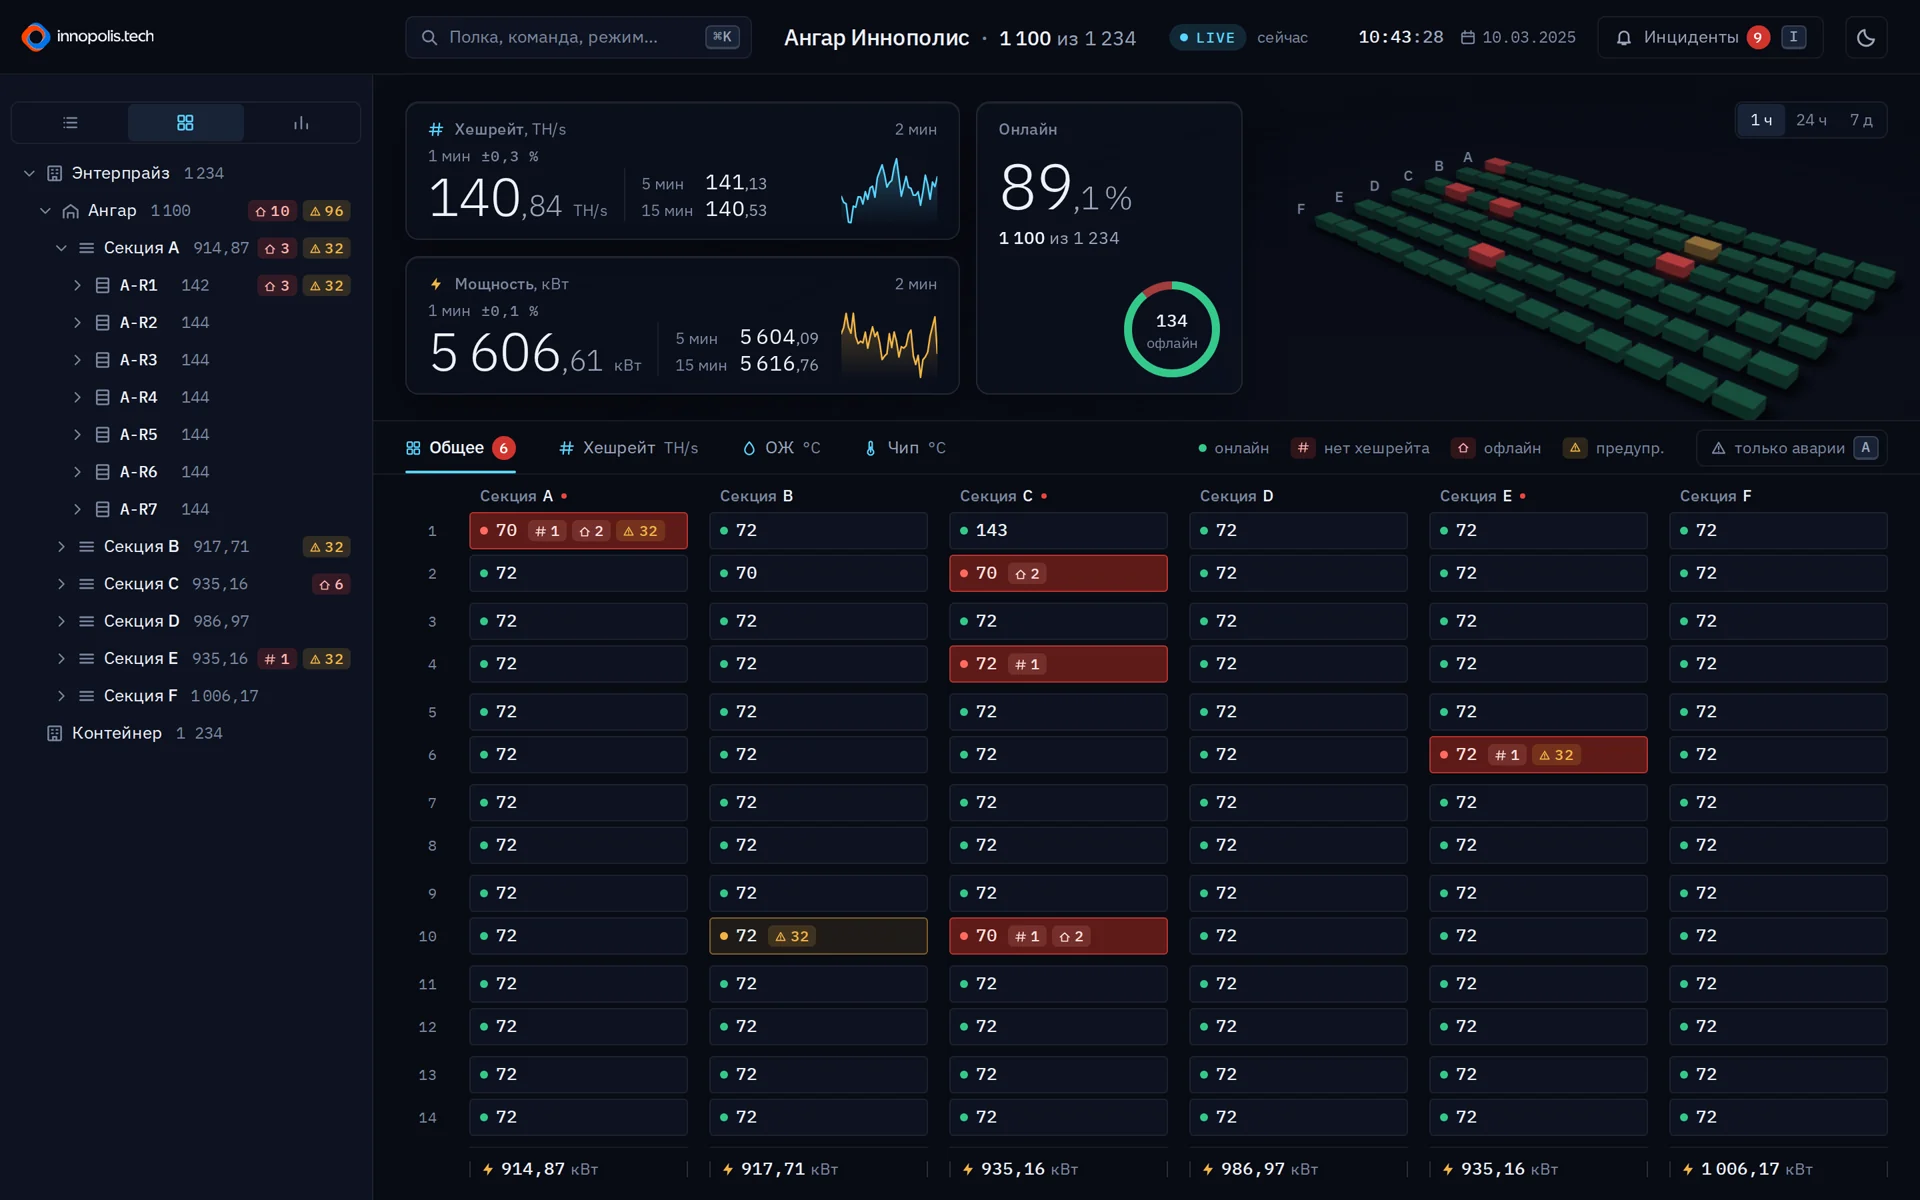Click the Хешрейт card hash icon
The width and height of the screenshot is (1920, 1200).
tap(436, 129)
